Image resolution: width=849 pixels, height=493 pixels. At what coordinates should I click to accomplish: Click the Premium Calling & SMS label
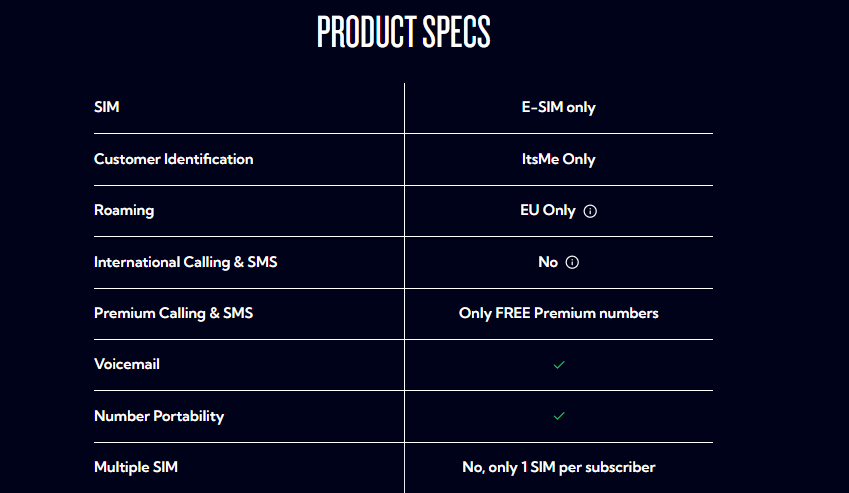click(x=173, y=313)
